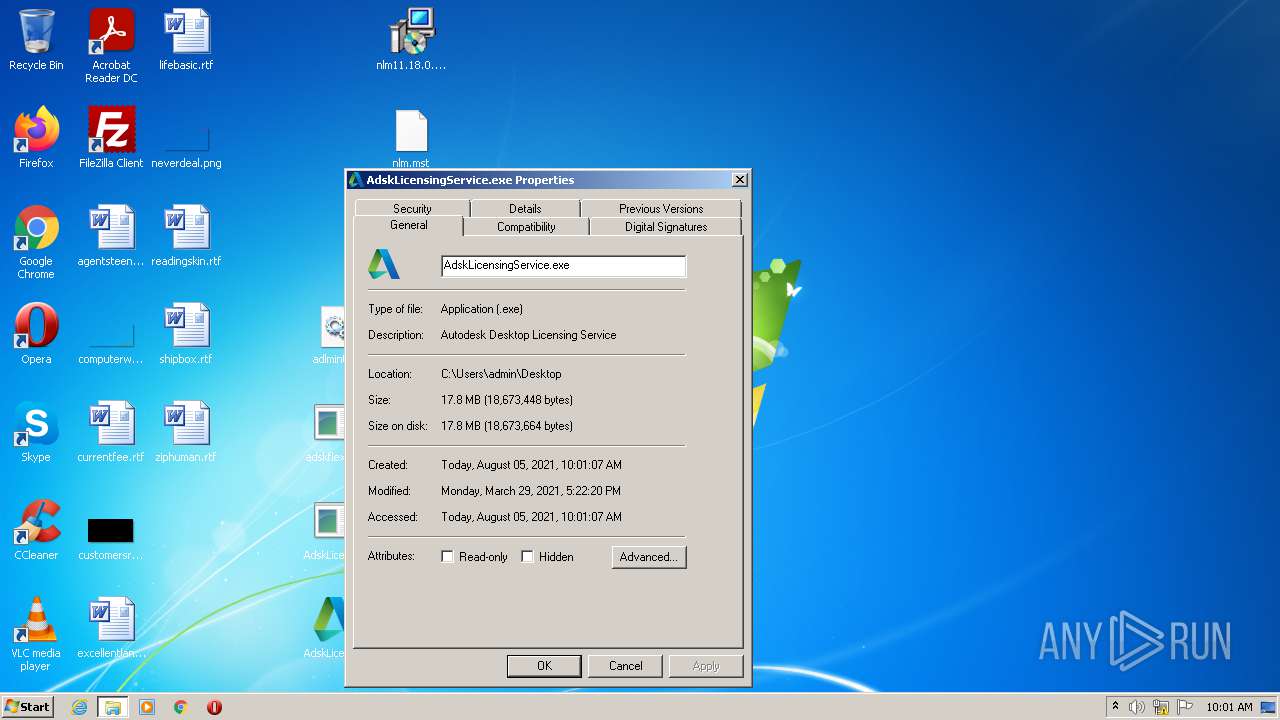Show hidden tray icons arrow

click(x=1115, y=706)
